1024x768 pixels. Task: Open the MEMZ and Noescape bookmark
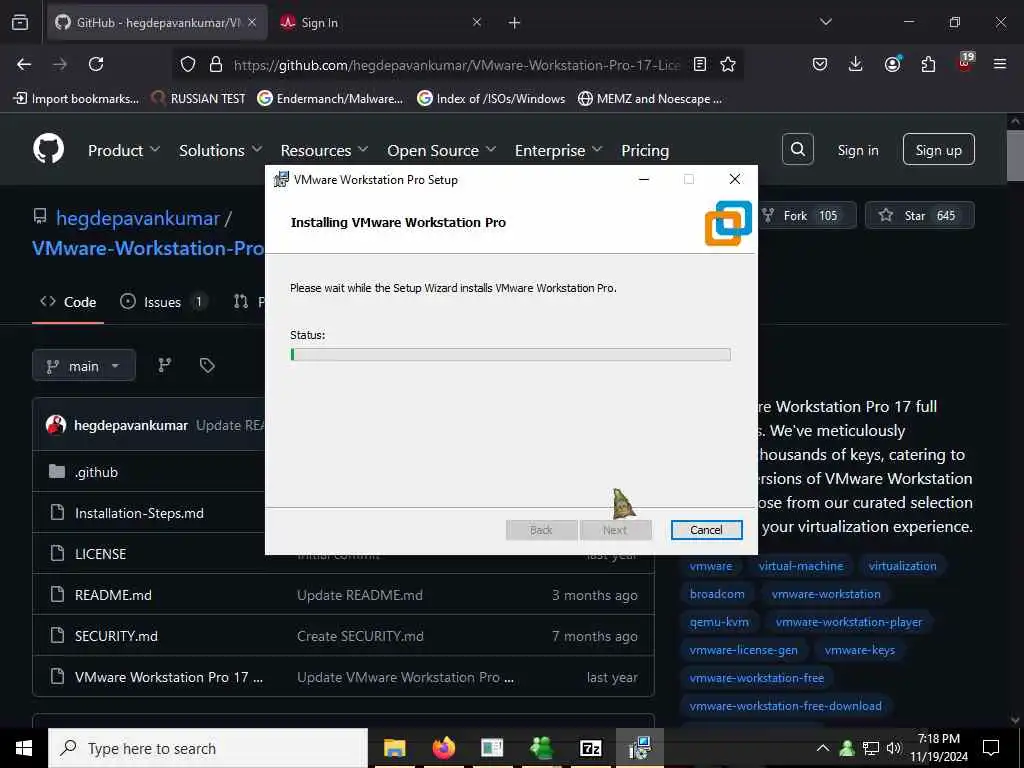[x=650, y=99]
